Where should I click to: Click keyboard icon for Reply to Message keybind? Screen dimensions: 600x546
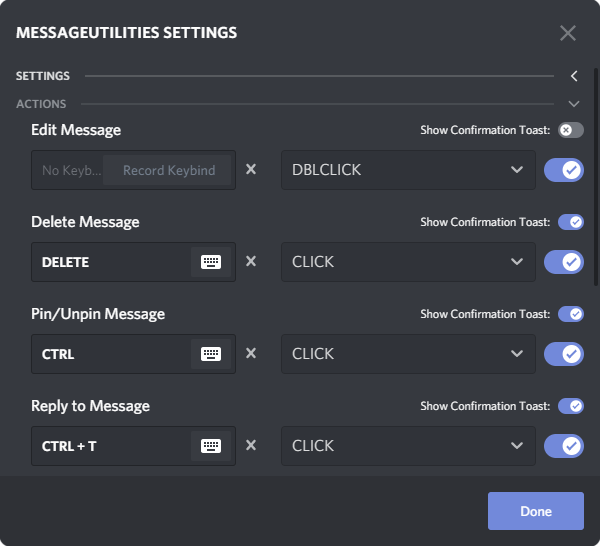click(211, 446)
